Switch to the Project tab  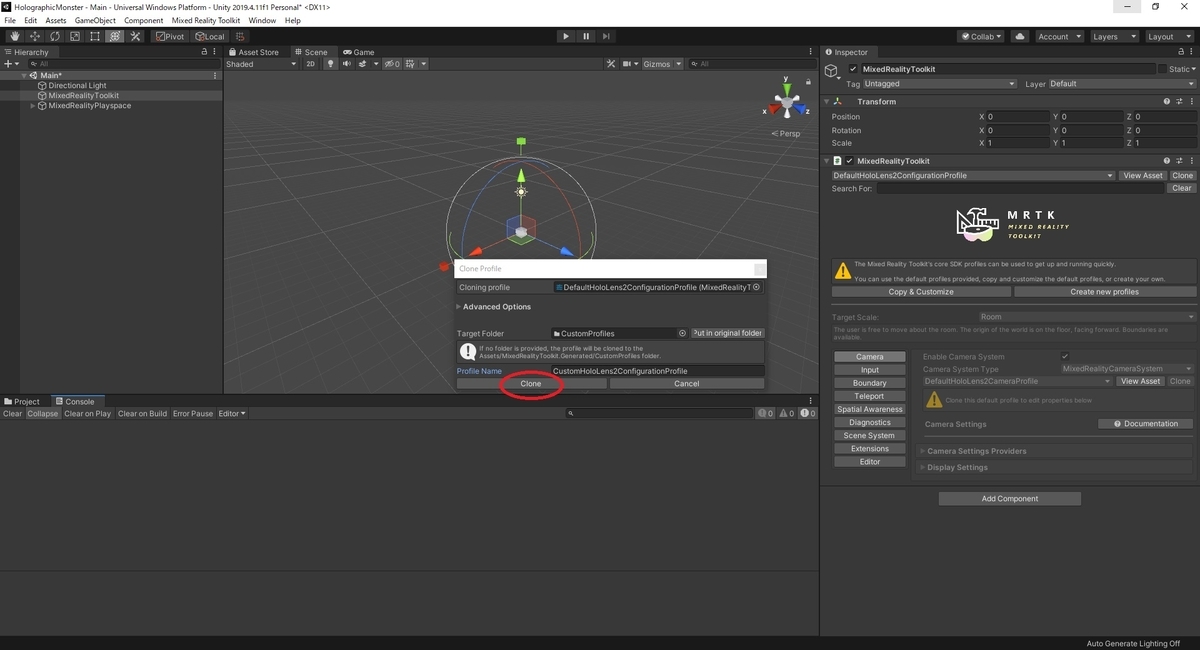tap(22, 401)
